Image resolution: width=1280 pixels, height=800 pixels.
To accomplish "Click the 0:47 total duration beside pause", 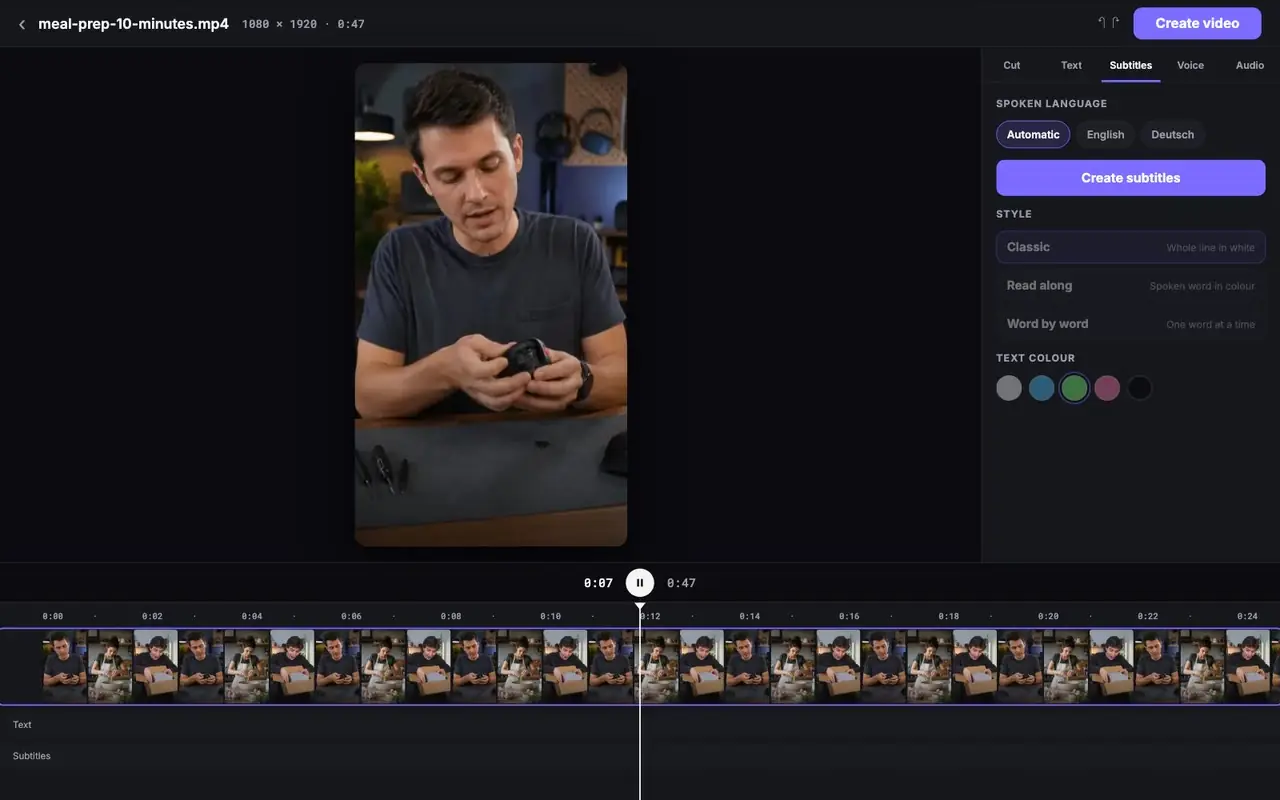I will pos(681,583).
